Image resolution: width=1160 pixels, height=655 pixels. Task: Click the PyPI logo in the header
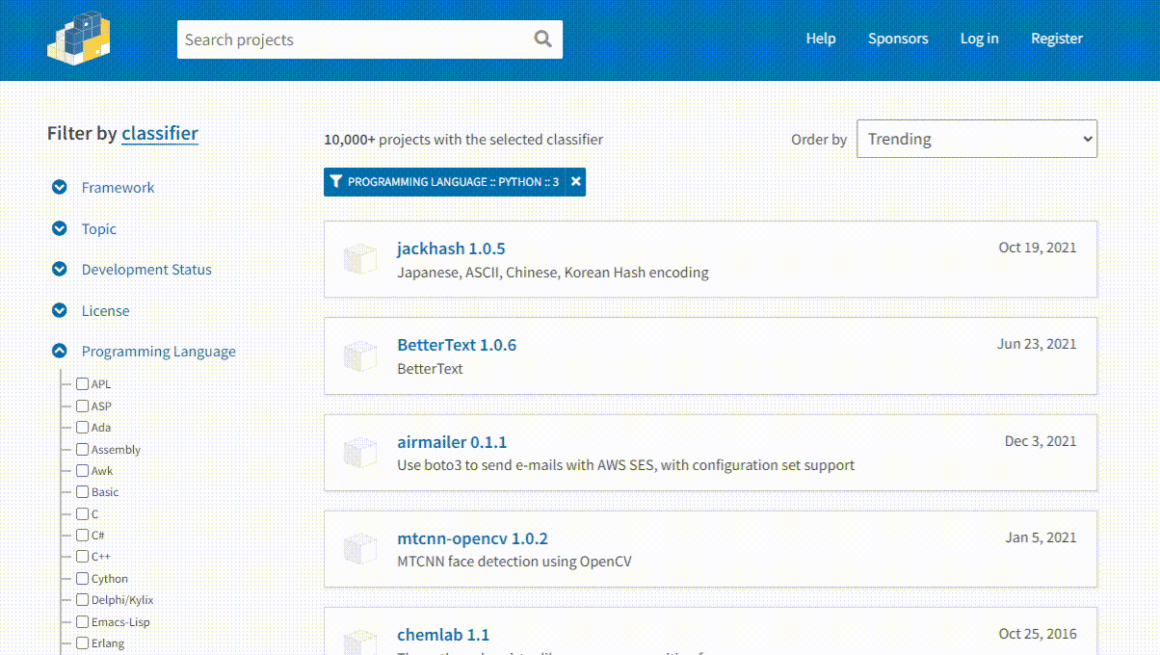click(x=78, y=38)
